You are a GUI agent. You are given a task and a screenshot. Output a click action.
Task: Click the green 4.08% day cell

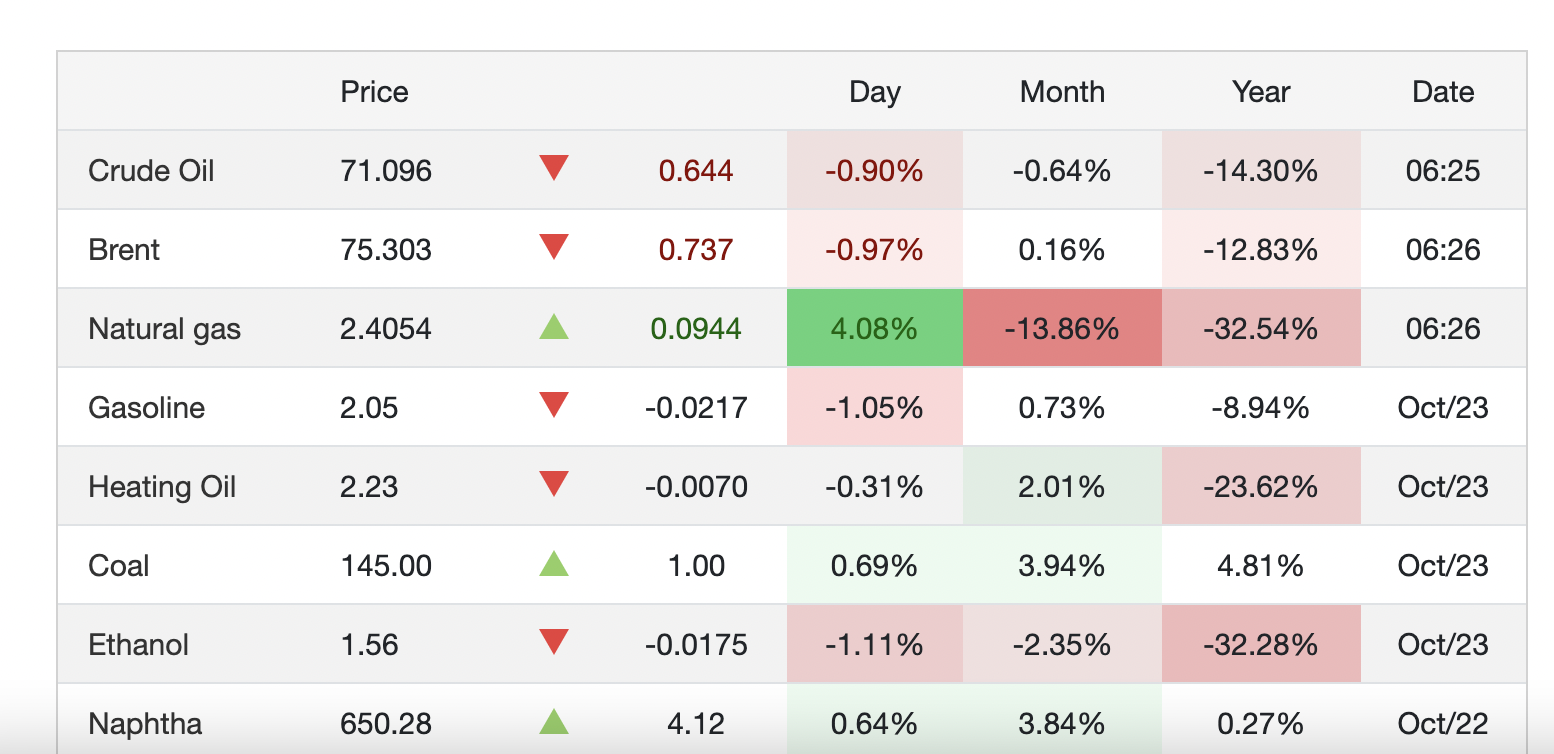874,329
